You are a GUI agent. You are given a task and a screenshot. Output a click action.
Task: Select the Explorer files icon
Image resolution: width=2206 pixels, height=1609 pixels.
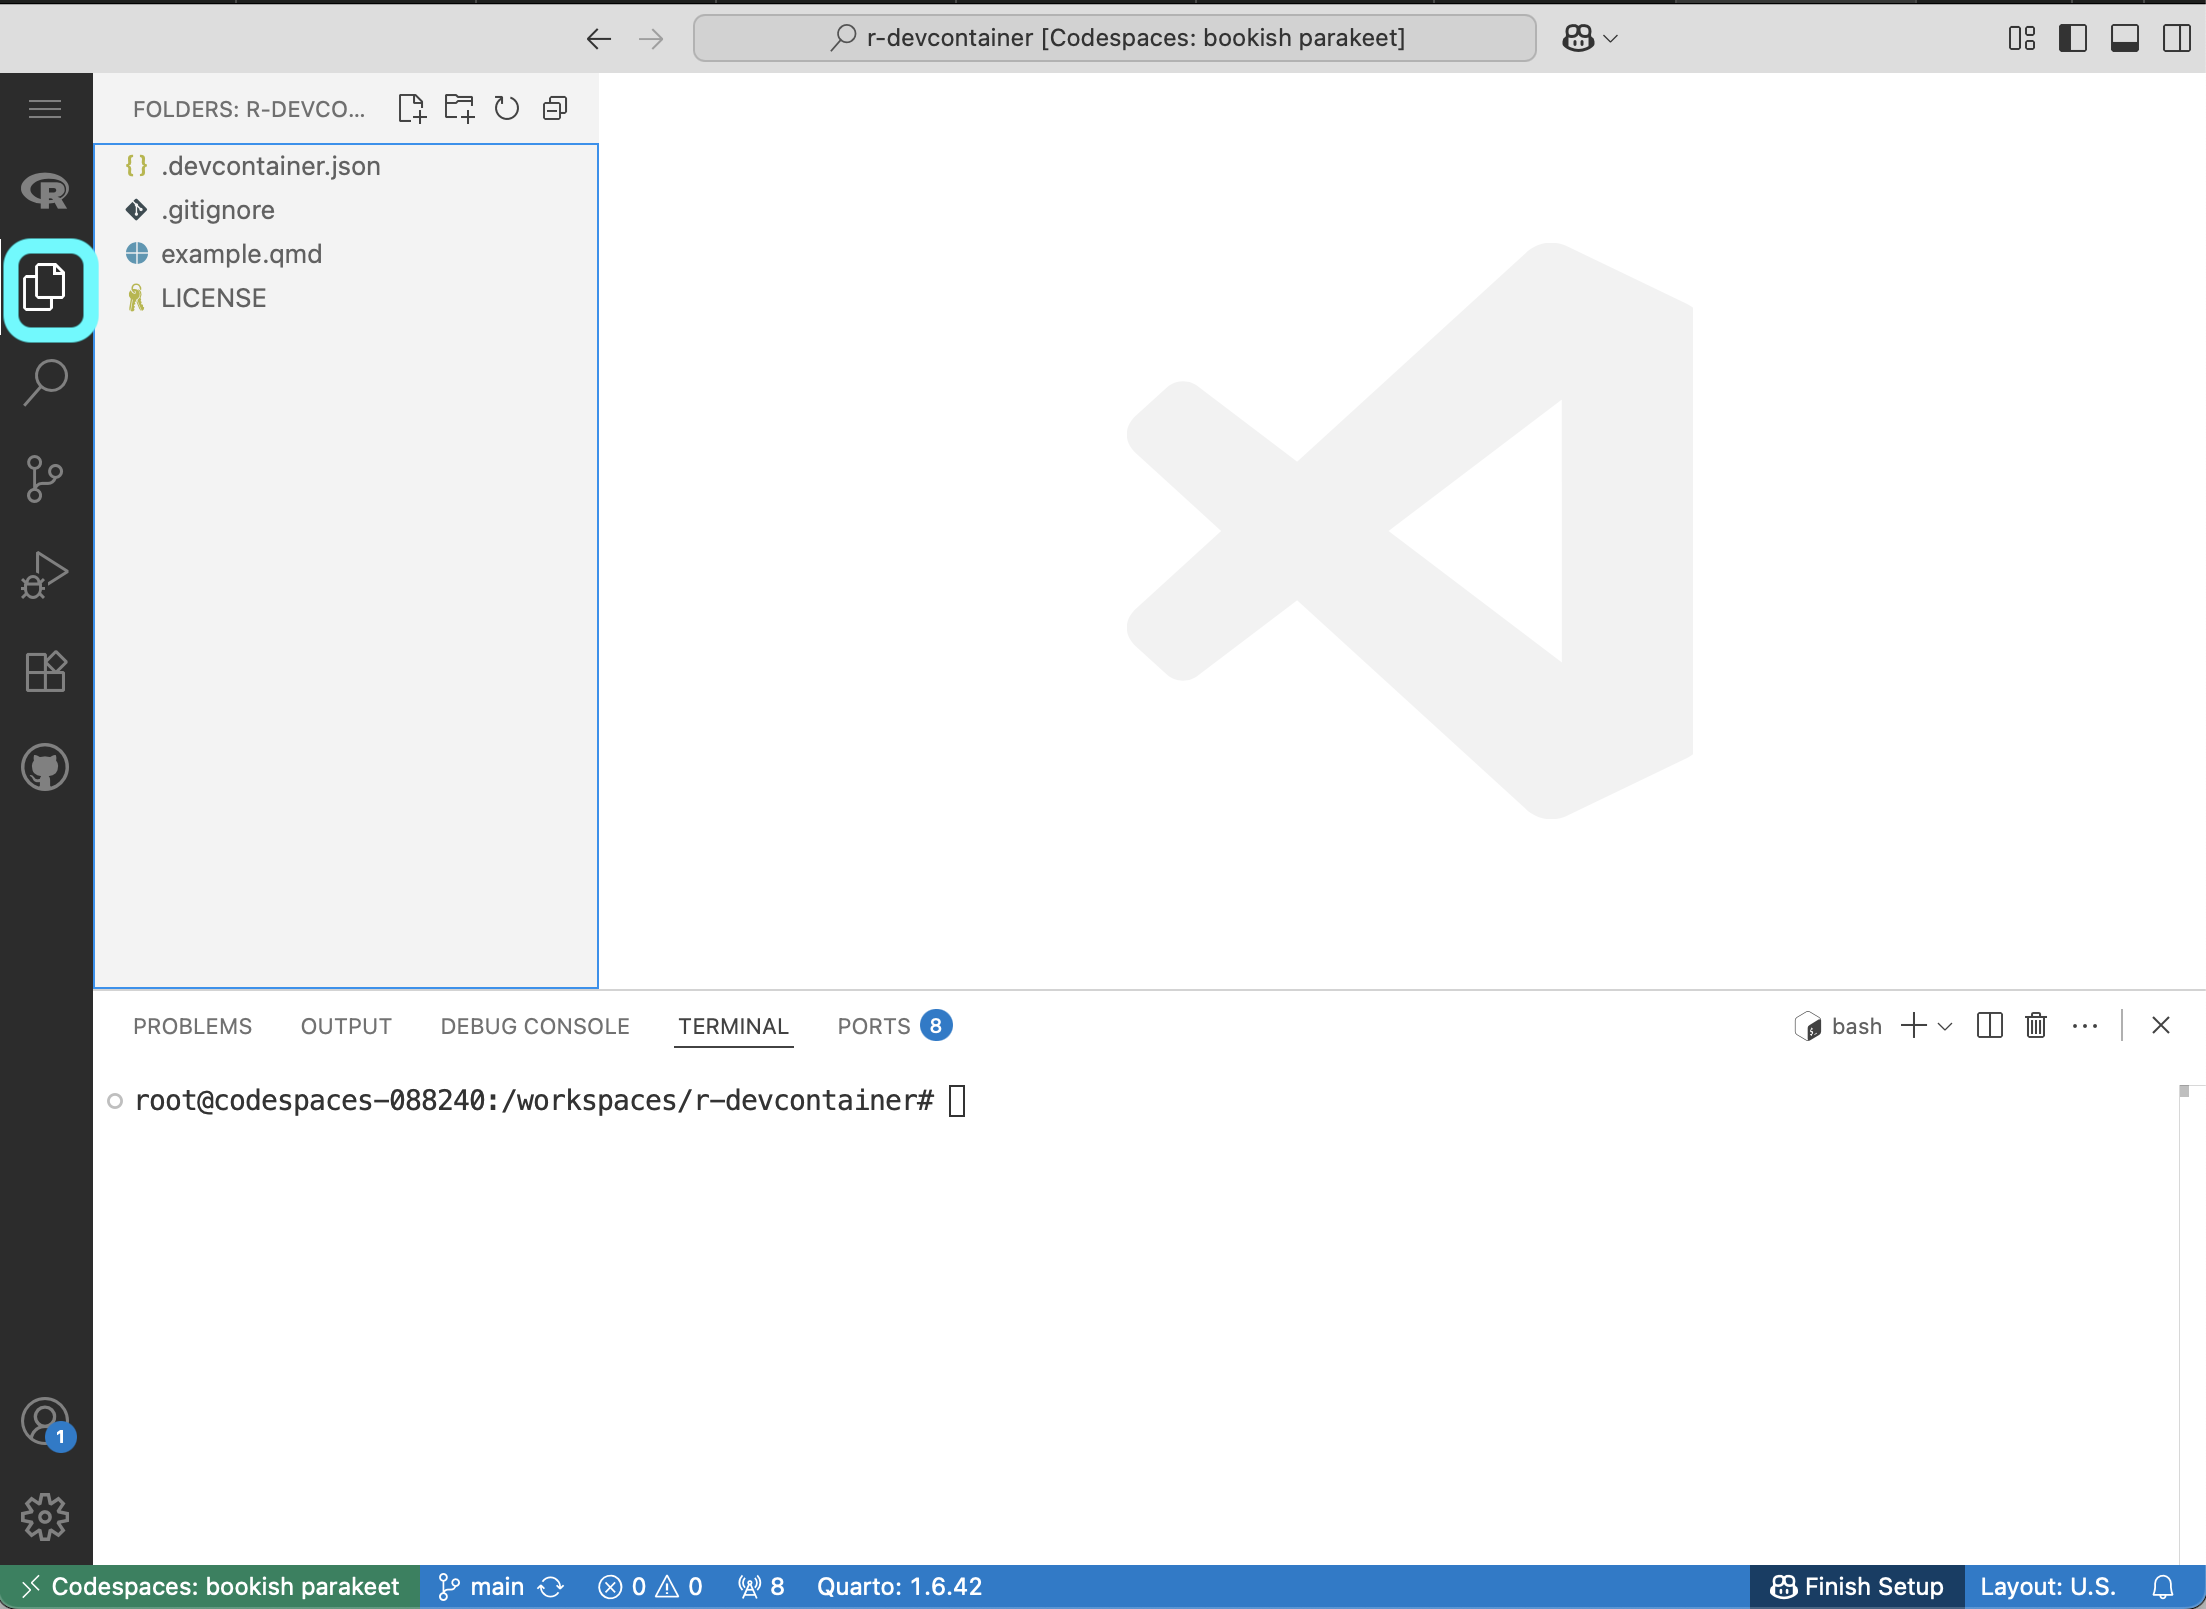pos(45,288)
